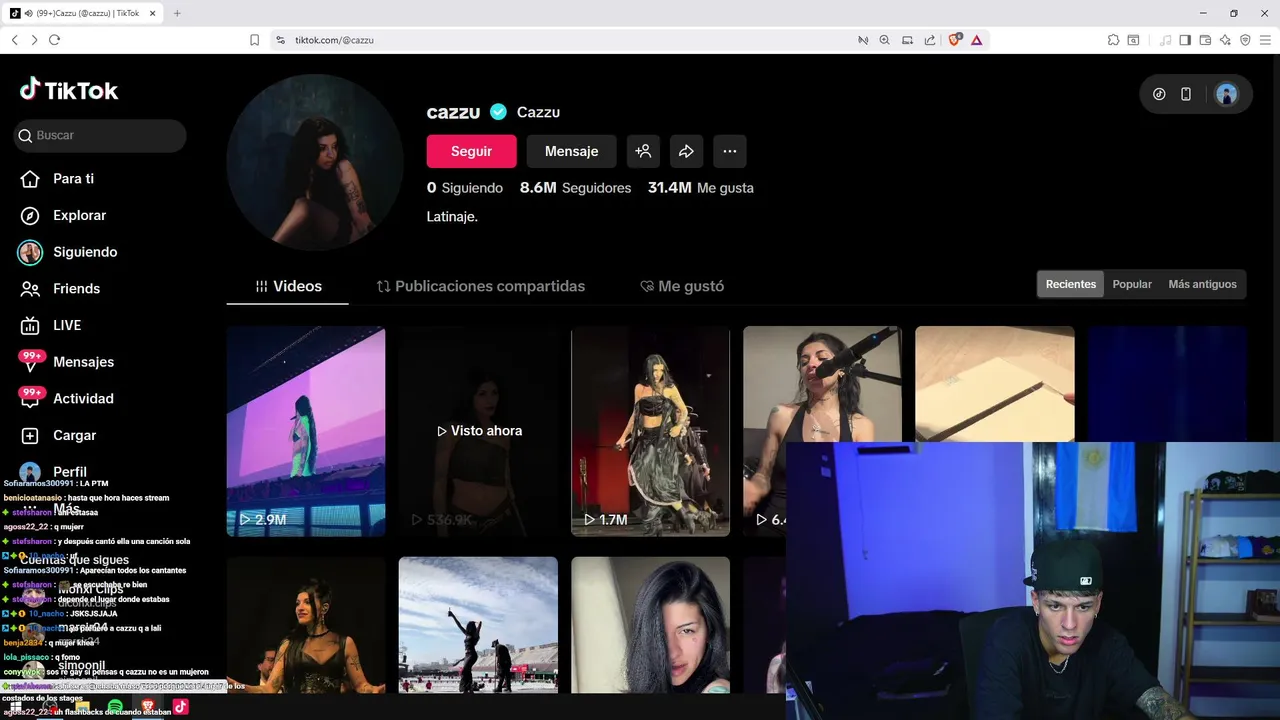Open the three-dots more options menu
The width and height of the screenshot is (1280, 720).
click(x=730, y=151)
